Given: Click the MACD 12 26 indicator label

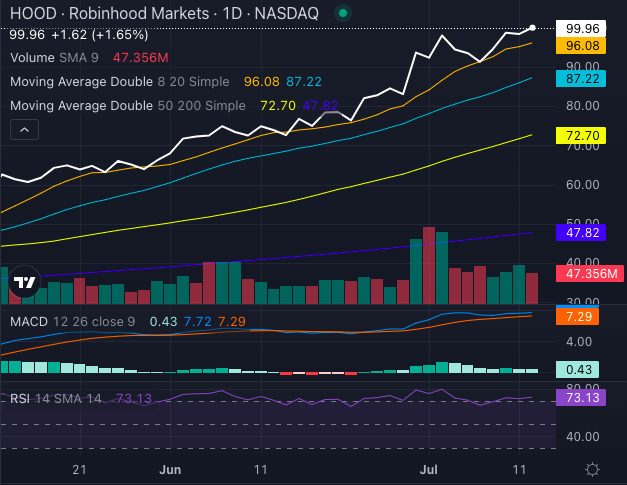Looking at the screenshot, I should click(x=72, y=321).
